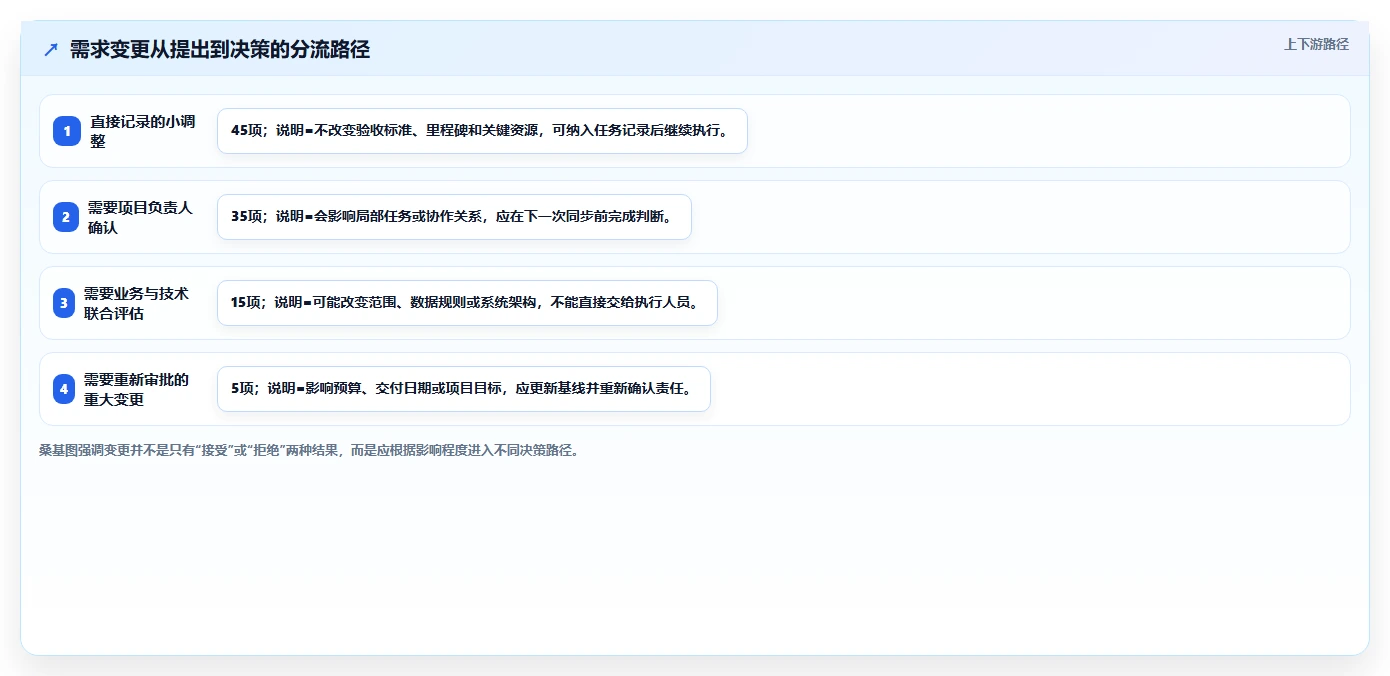
Task: Click the description box starting with 35项
Action: (x=454, y=217)
